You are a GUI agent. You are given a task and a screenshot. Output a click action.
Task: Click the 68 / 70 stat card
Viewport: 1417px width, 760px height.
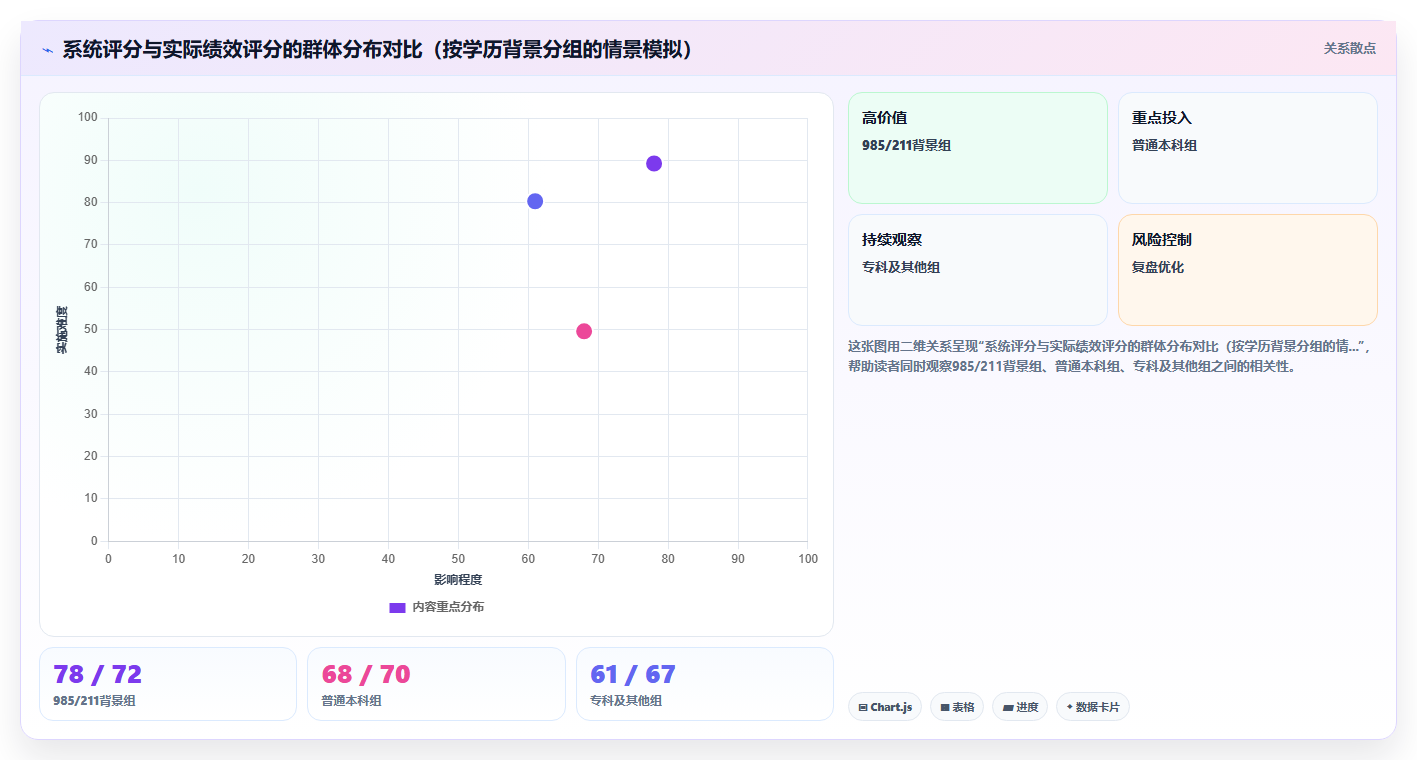point(436,684)
